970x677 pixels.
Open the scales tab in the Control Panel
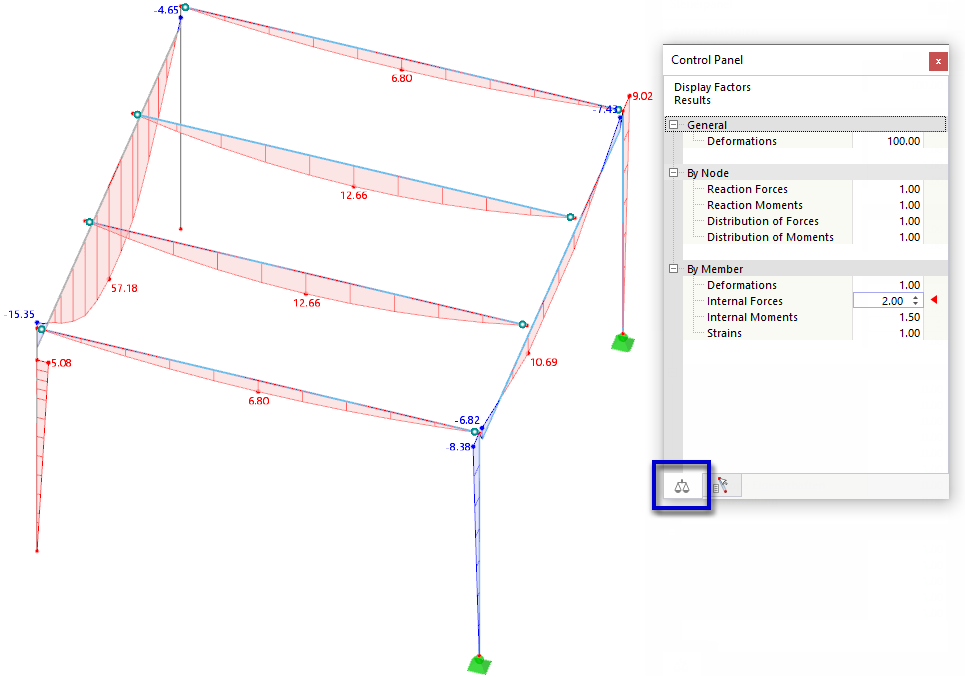(x=681, y=485)
